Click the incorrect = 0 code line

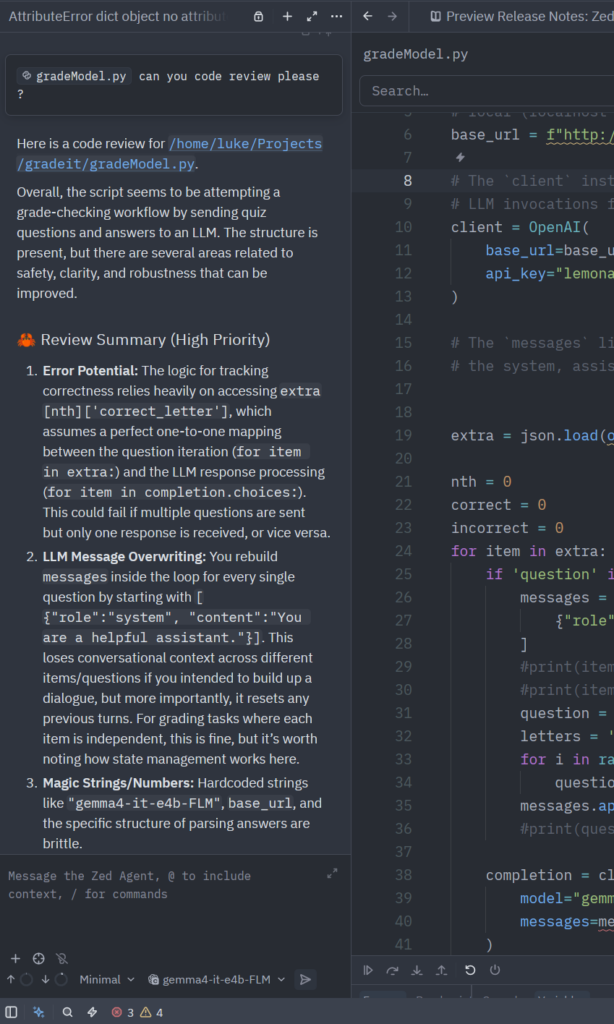pyautogui.click(x=508, y=528)
